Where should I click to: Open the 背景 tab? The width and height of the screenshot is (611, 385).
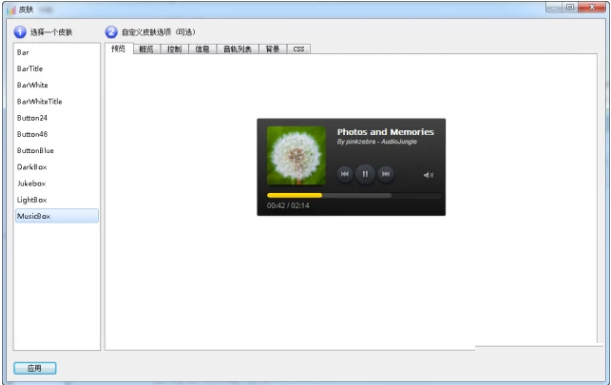tap(273, 49)
